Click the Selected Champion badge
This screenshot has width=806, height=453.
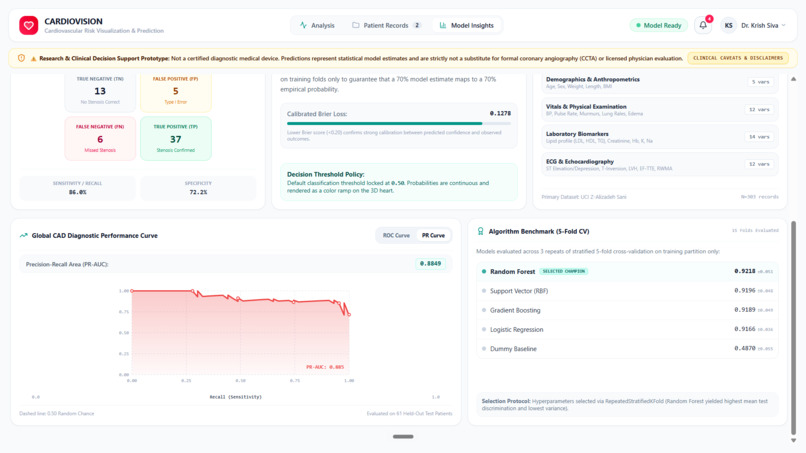point(564,271)
